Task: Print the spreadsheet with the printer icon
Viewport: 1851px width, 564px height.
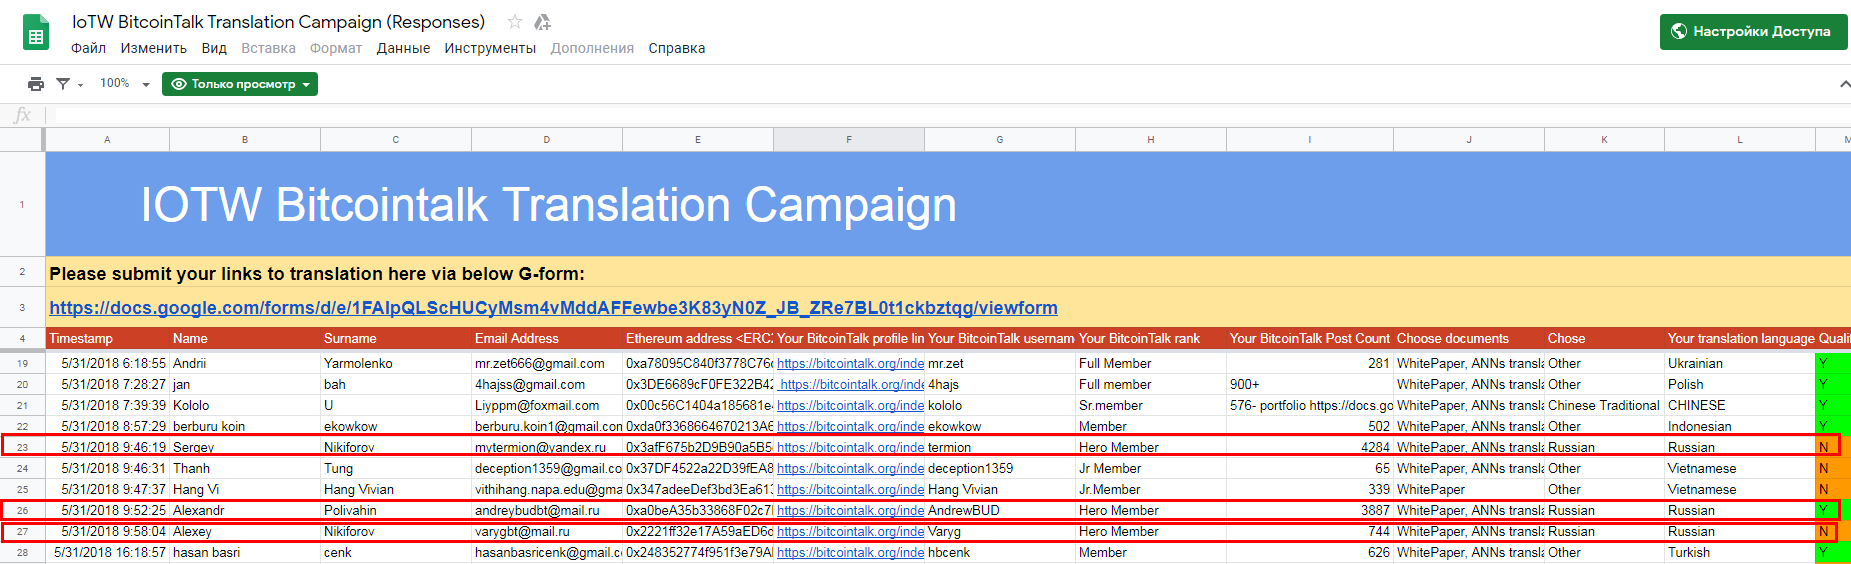Action: pos(36,84)
